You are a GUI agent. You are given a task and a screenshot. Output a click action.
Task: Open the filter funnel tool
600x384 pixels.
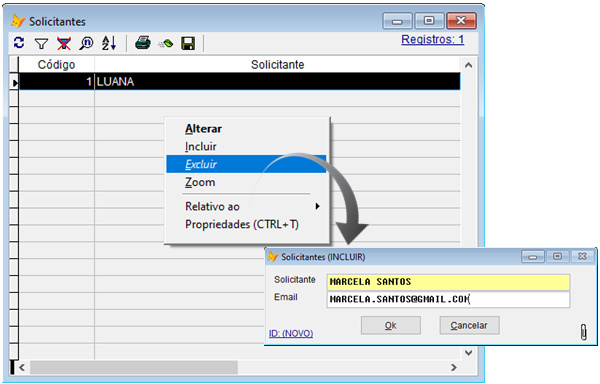[x=41, y=44]
